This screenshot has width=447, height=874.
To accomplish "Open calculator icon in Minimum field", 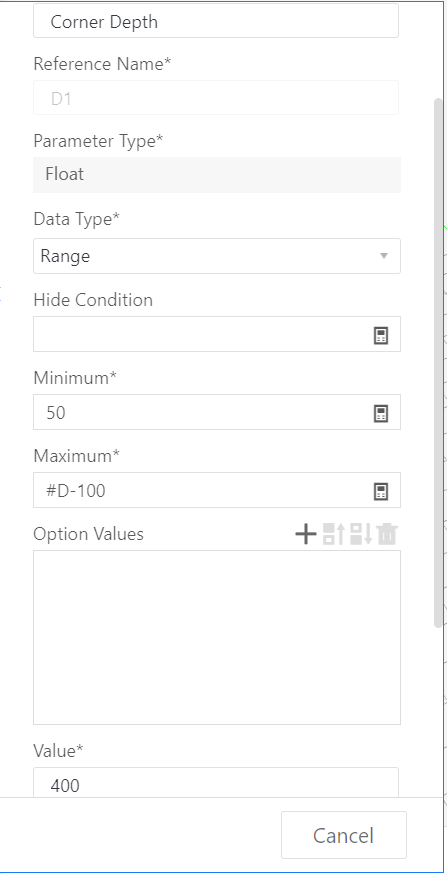I will [x=381, y=413].
